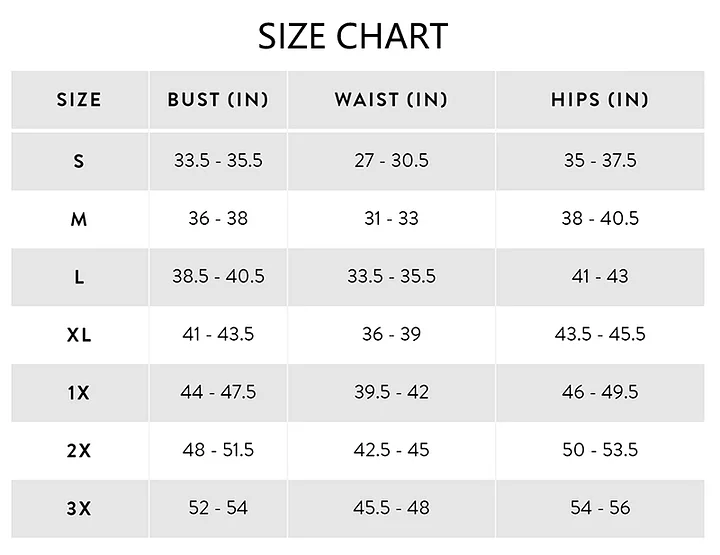The image size is (720, 555).
Task: Select hips value 50 - 53.5
Action: click(600, 449)
